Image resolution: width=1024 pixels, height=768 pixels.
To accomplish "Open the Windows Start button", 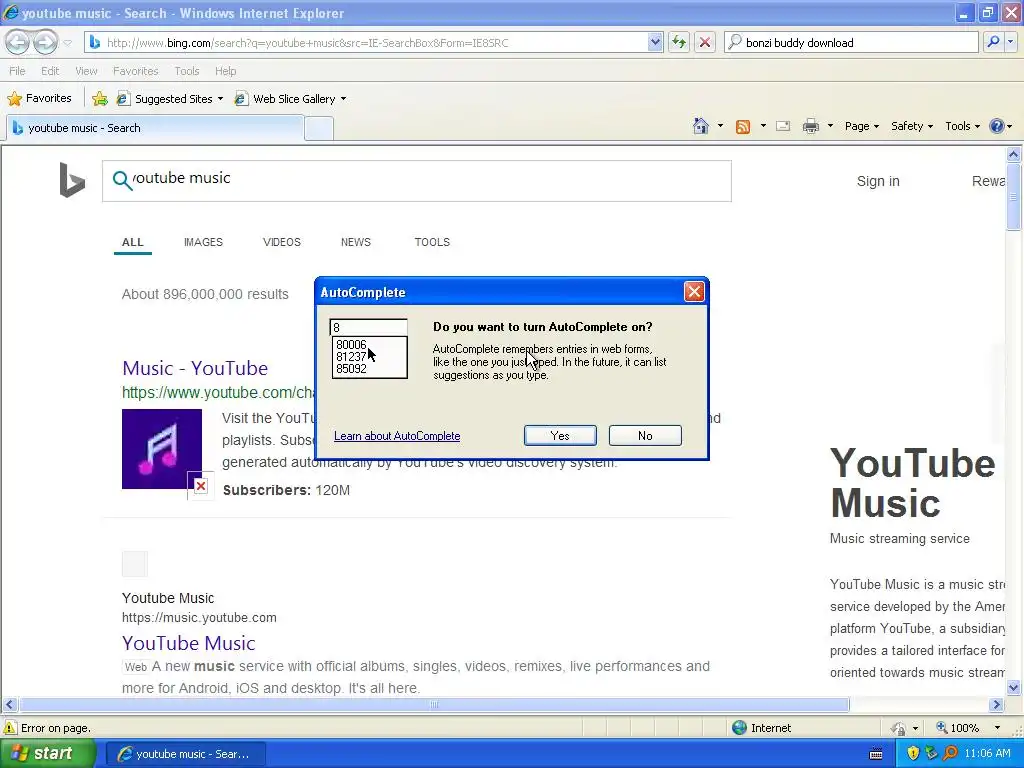I will tap(47, 753).
